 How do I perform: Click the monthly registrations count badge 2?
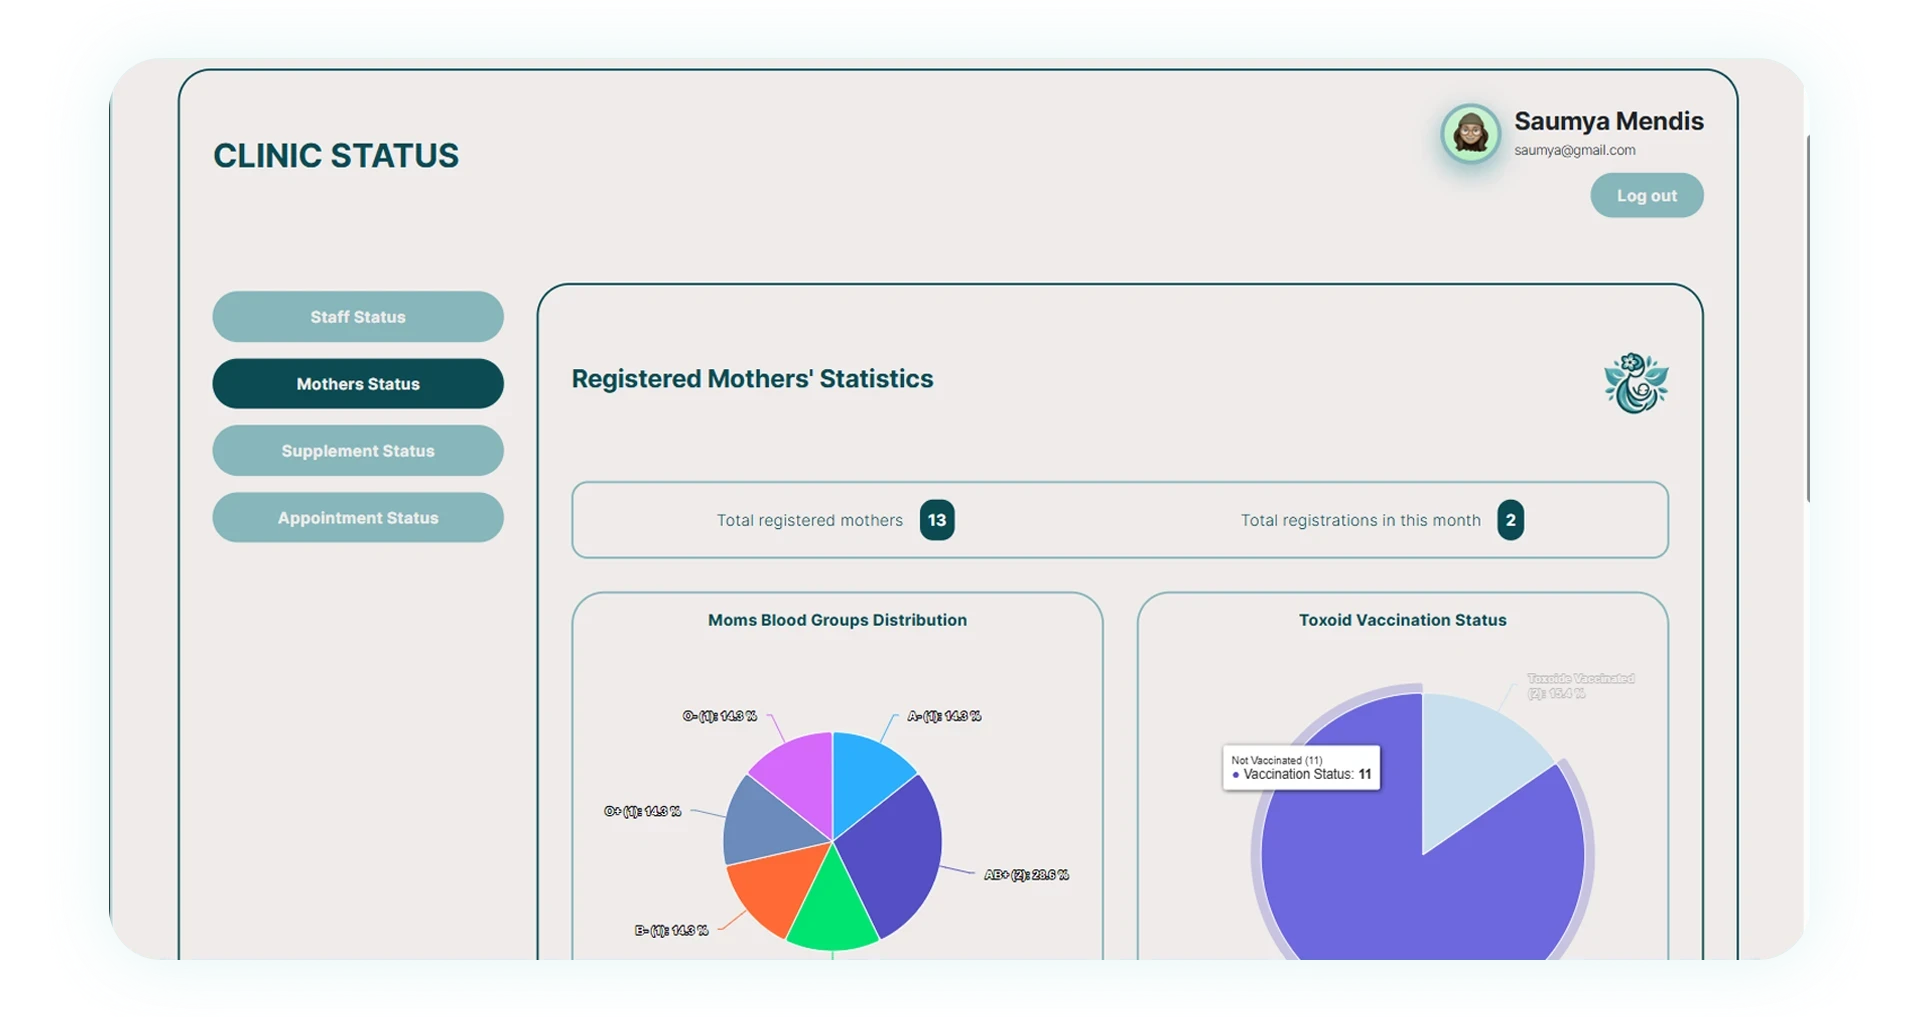pos(1510,520)
